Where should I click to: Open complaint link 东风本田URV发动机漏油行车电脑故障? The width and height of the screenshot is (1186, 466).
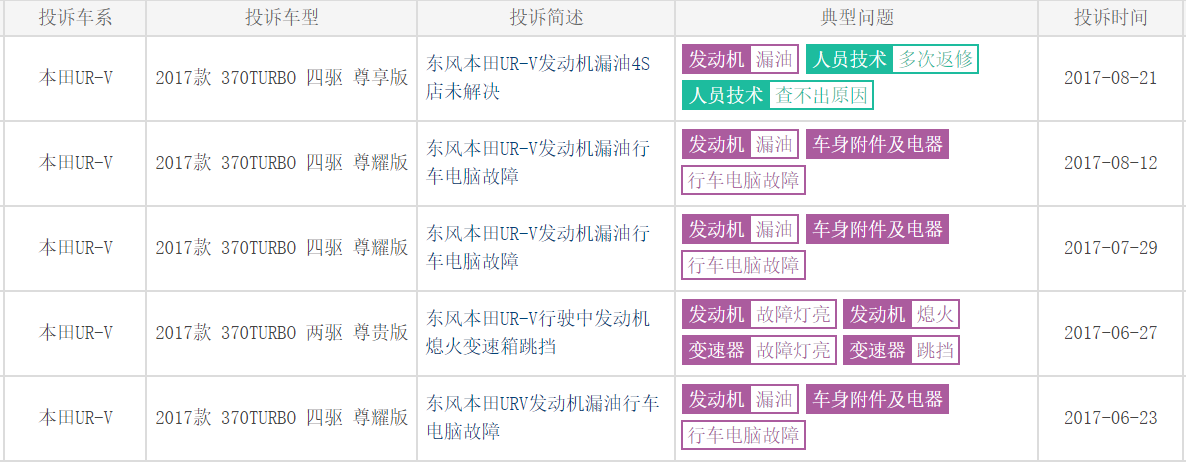point(542,418)
